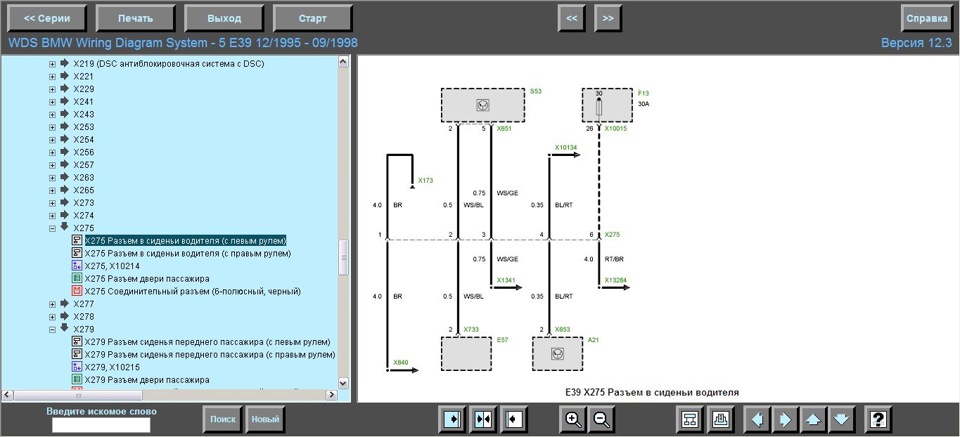
Task: Click the arrow icon next to X219 DSC
Action: 64,63
